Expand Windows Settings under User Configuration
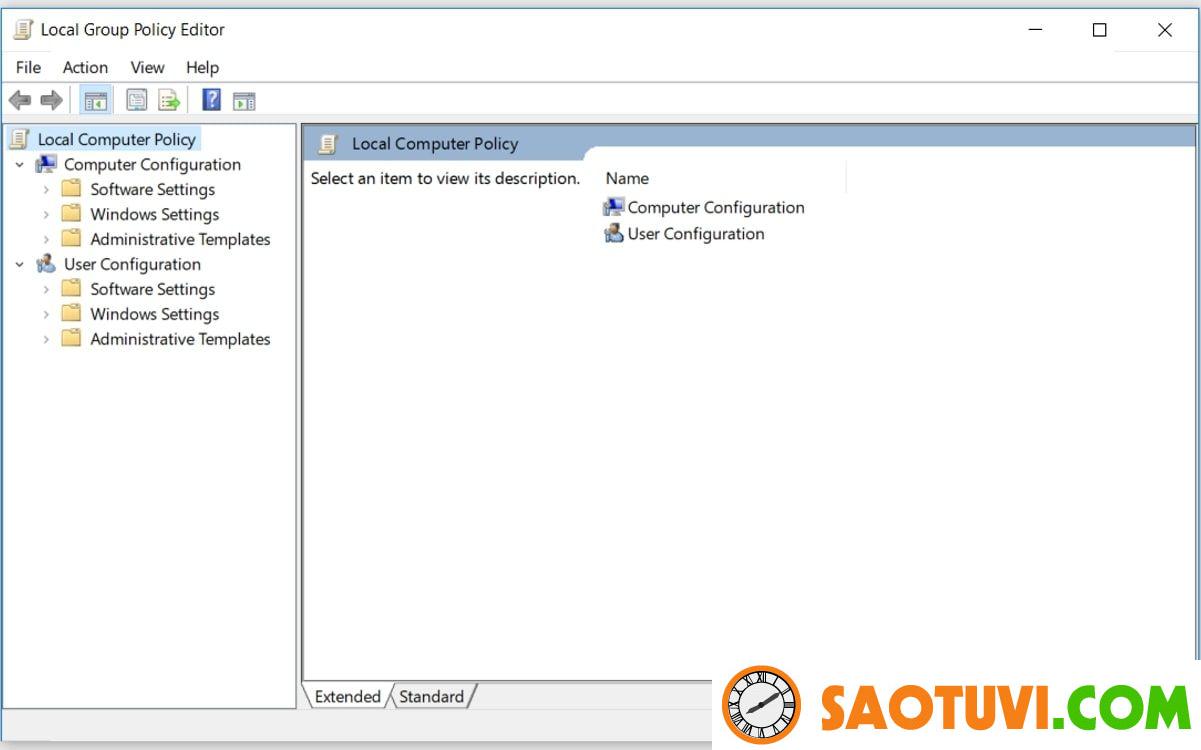1201x750 pixels. click(46, 315)
